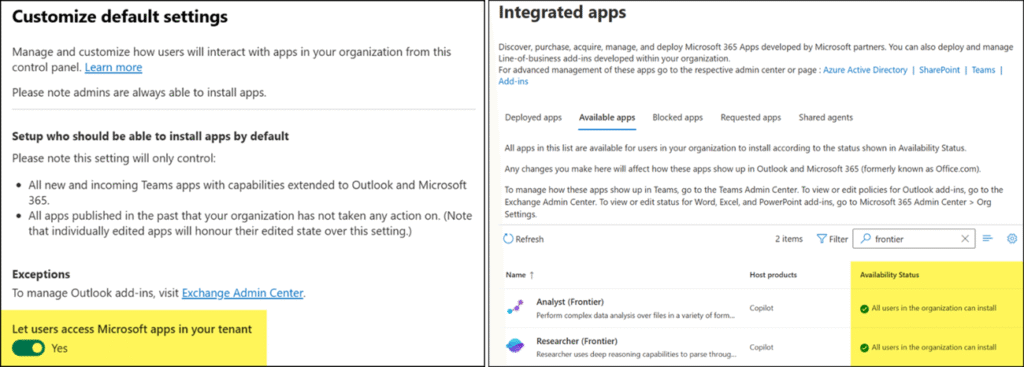The height and width of the screenshot is (367, 1024).
Task: Open the Shared agents tab
Action: click(x=825, y=118)
